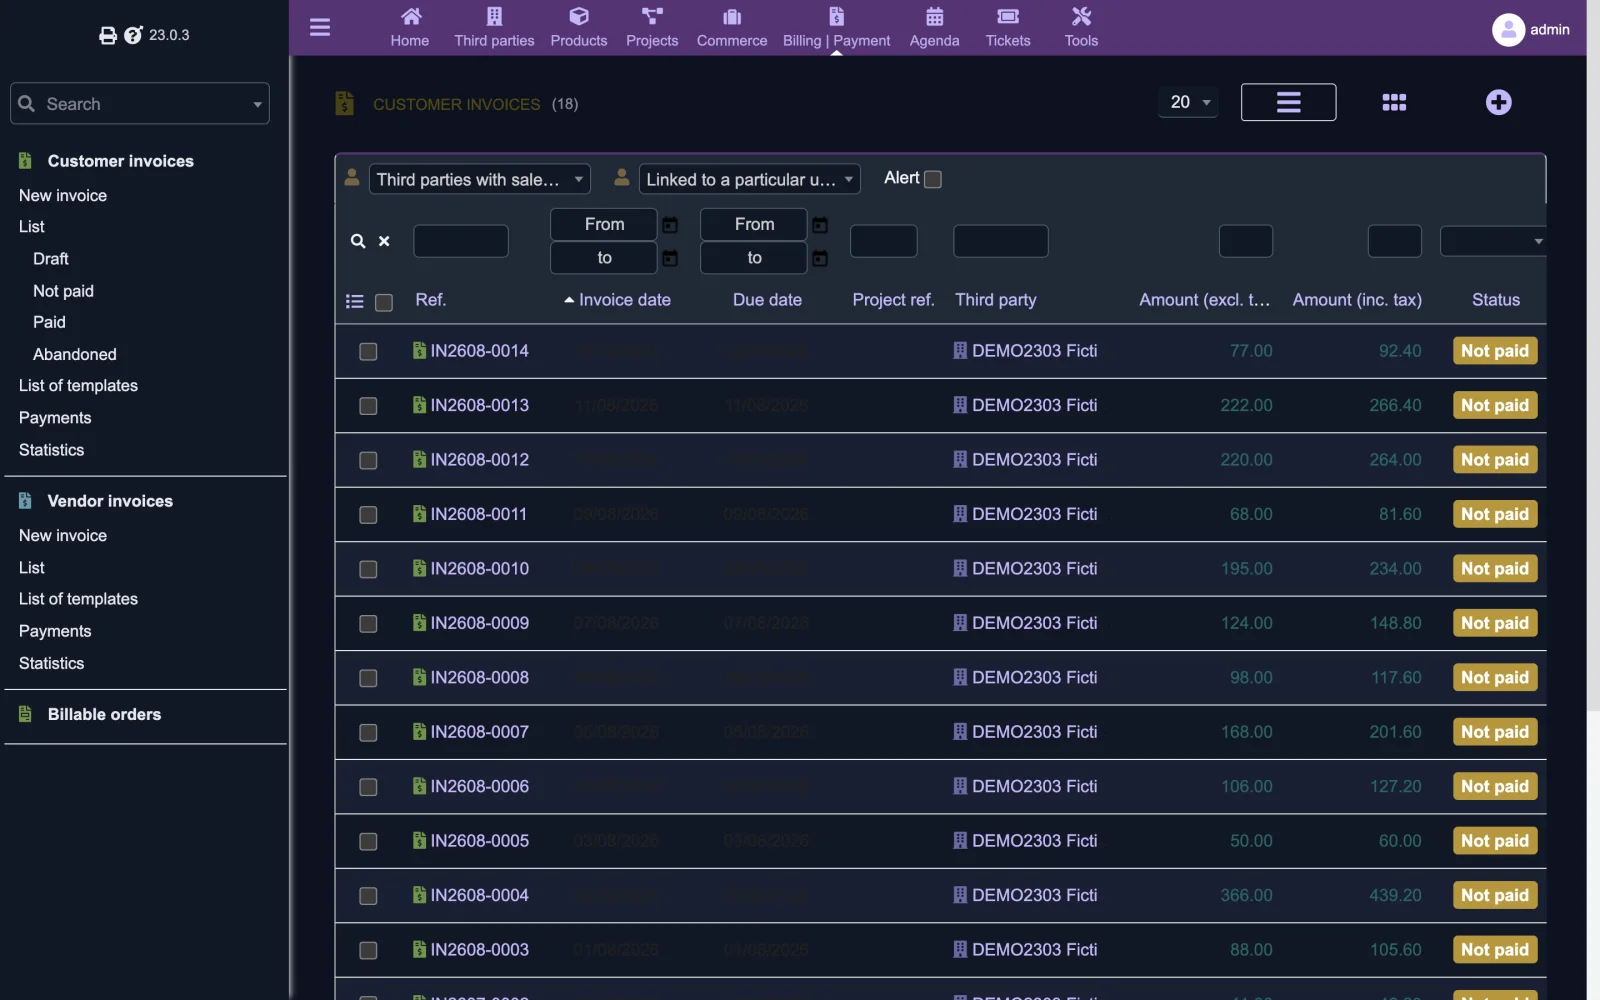1600x1000 pixels.
Task: Check the row for IN2608-0014
Action: tap(368, 352)
